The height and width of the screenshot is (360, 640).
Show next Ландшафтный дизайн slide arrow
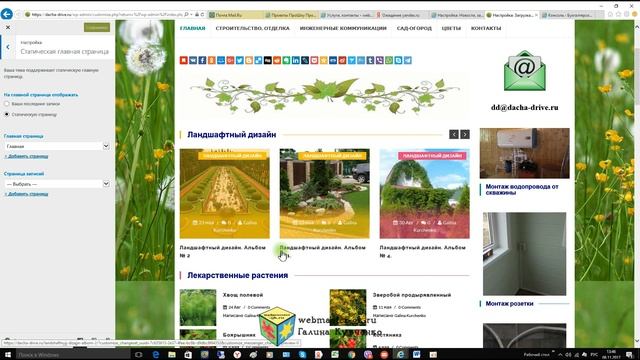tap(465, 134)
